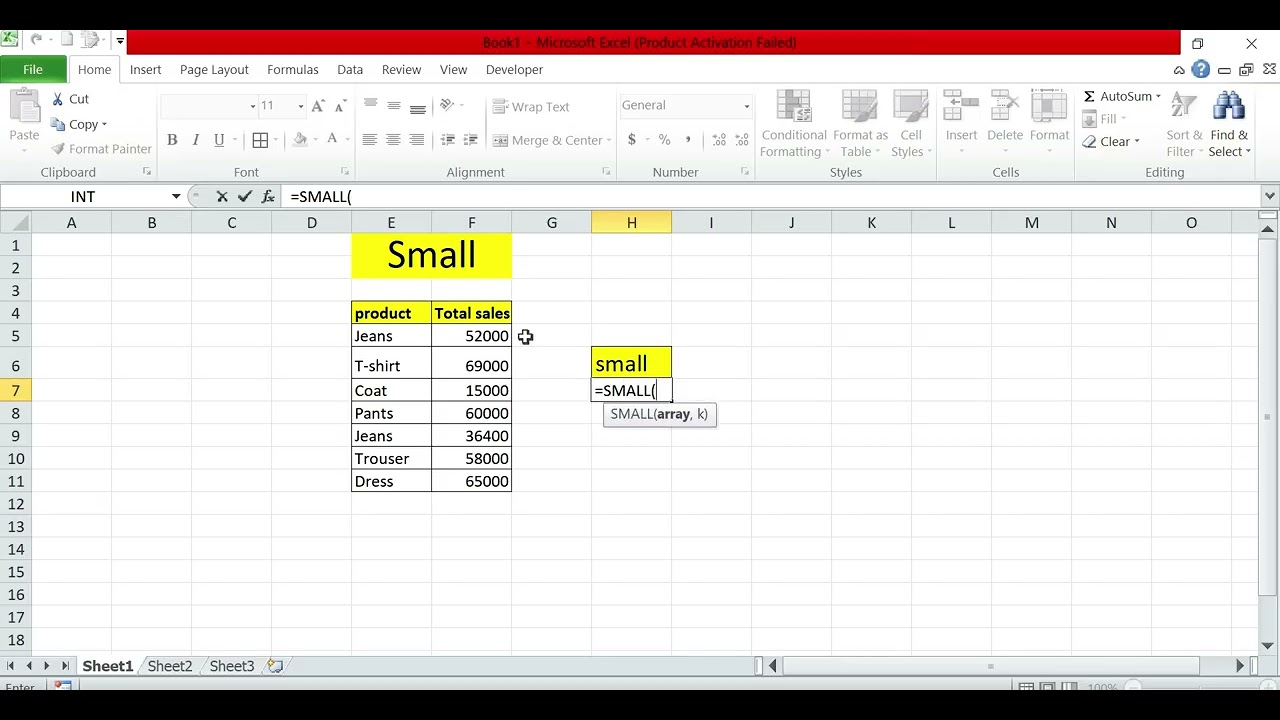Toggle Center text alignment

pos(394,140)
